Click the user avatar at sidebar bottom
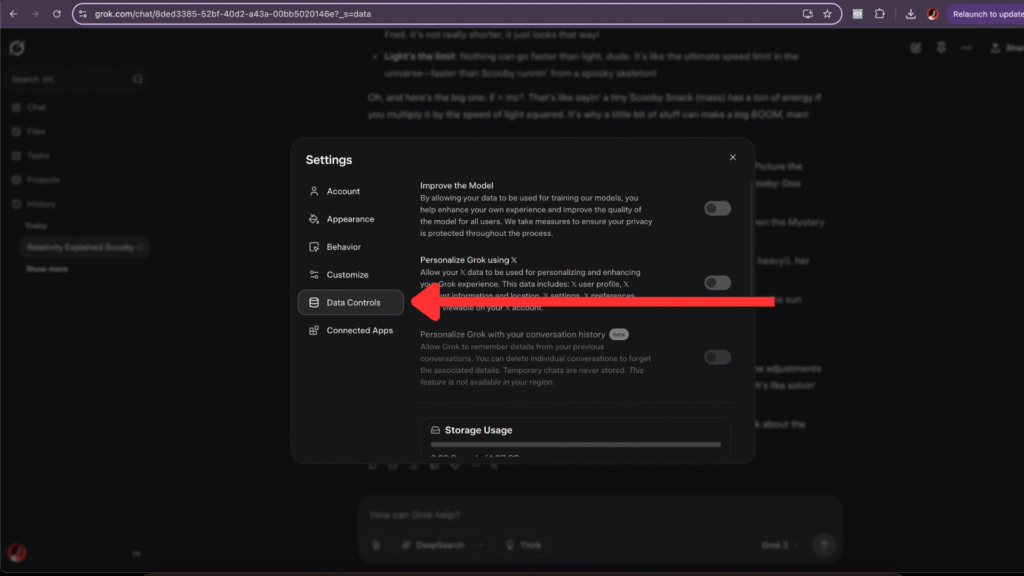 (17, 552)
